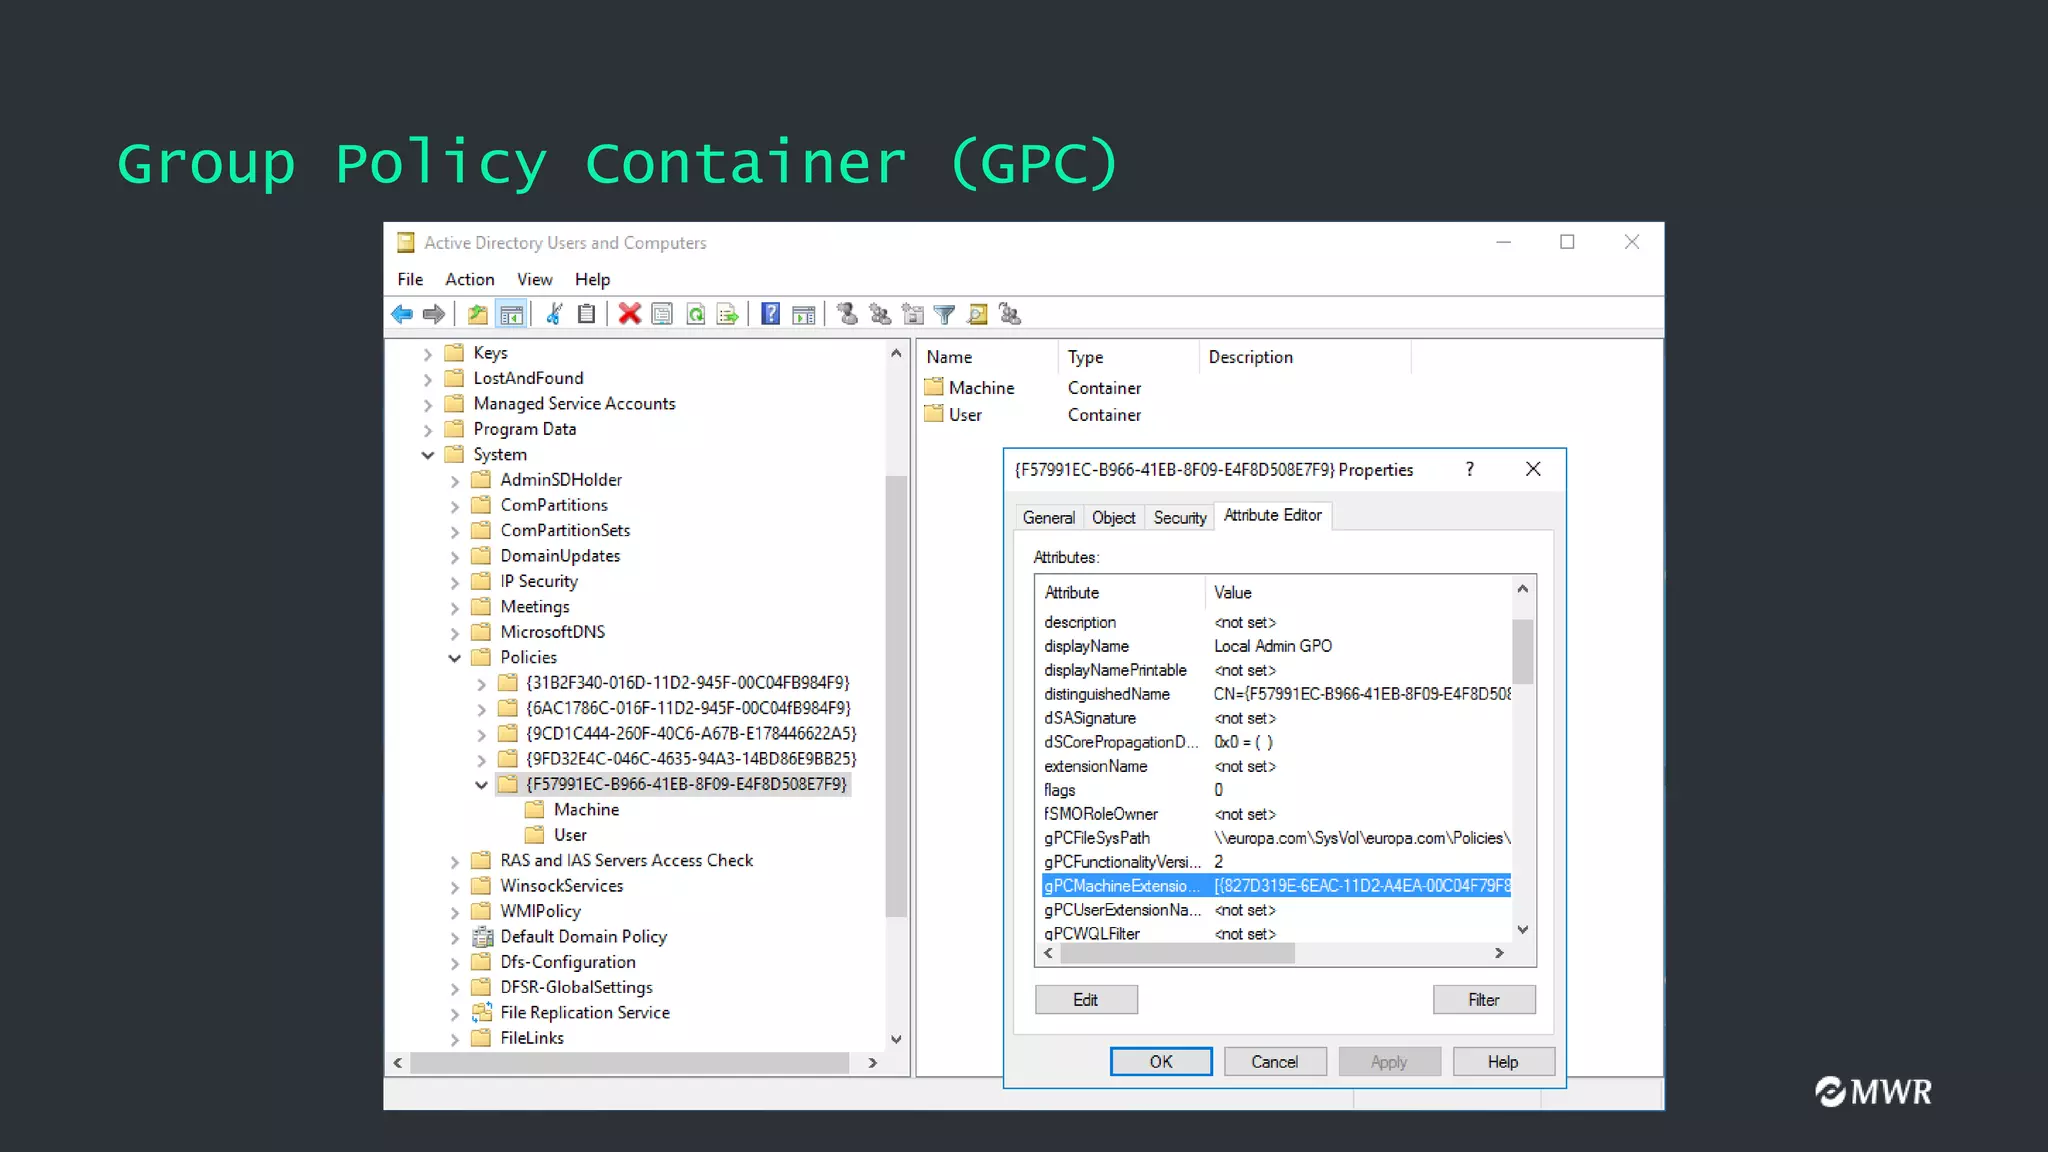Click the Name column header
The width and height of the screenshot is (2048, 1152).
[987, 357]
